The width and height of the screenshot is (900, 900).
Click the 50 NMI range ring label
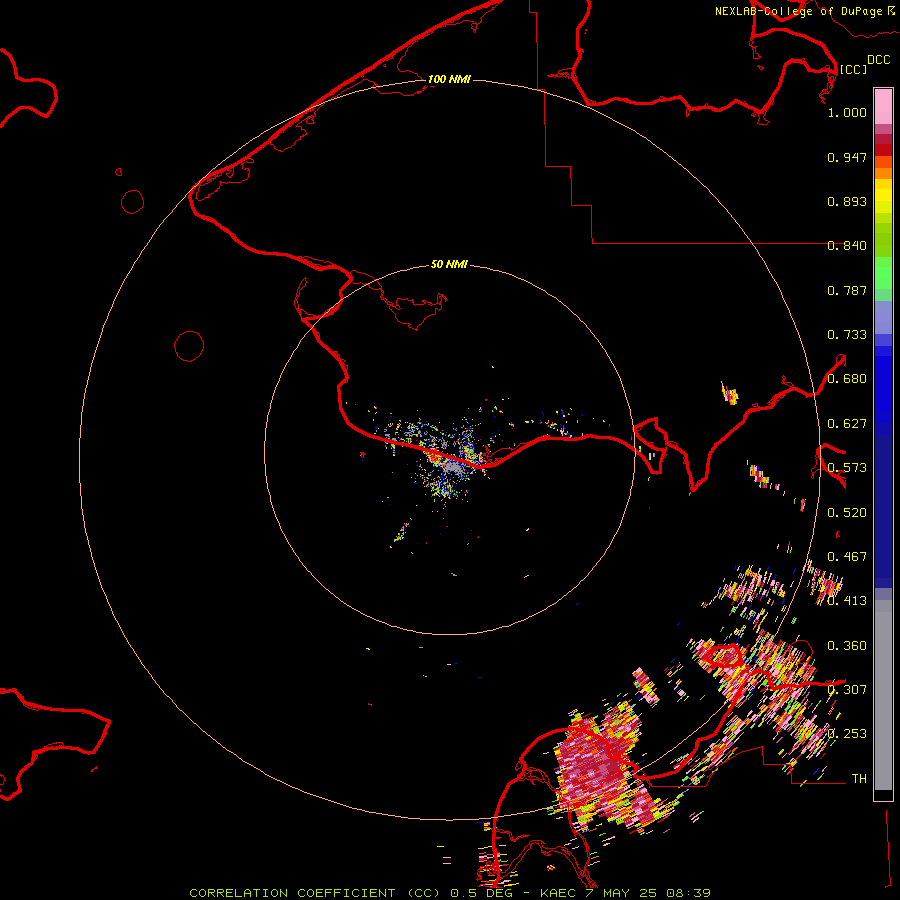pyautogui.click(x=449, y=264)
